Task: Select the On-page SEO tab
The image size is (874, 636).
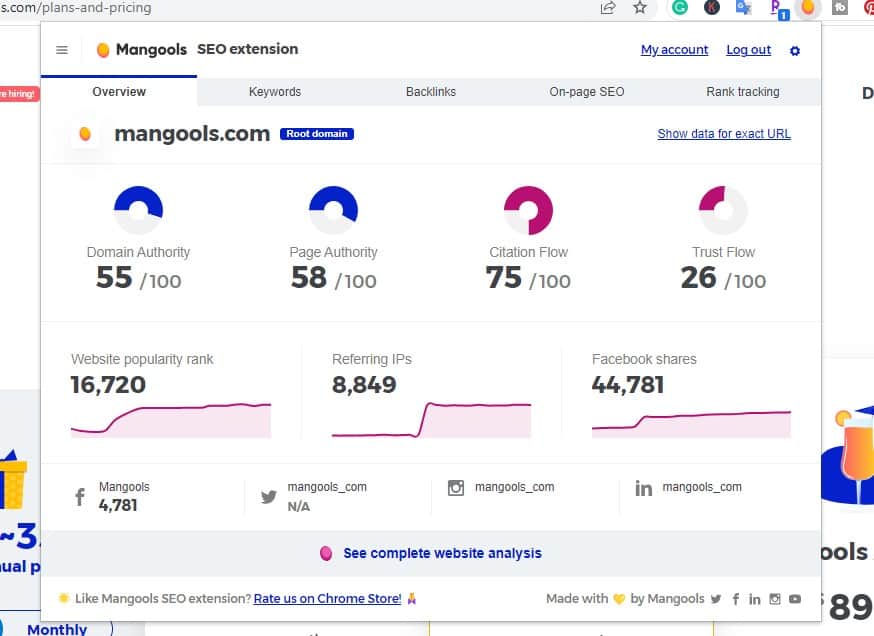Action: click(587, 91)
